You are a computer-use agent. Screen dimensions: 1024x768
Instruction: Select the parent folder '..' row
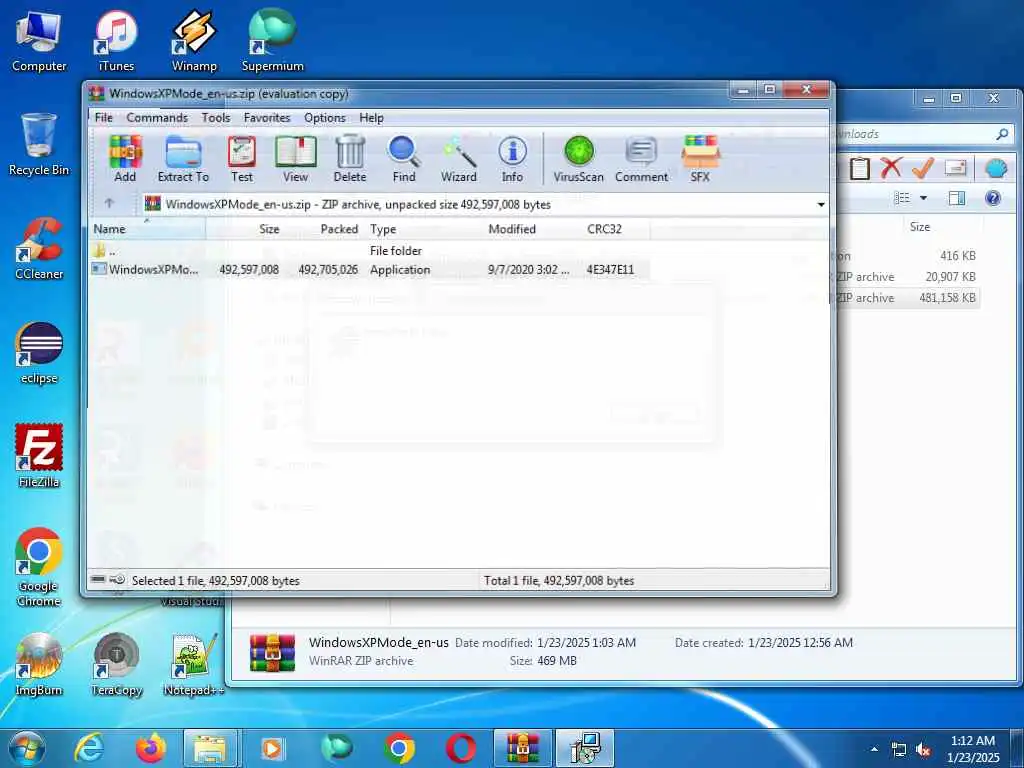point(369,251)
